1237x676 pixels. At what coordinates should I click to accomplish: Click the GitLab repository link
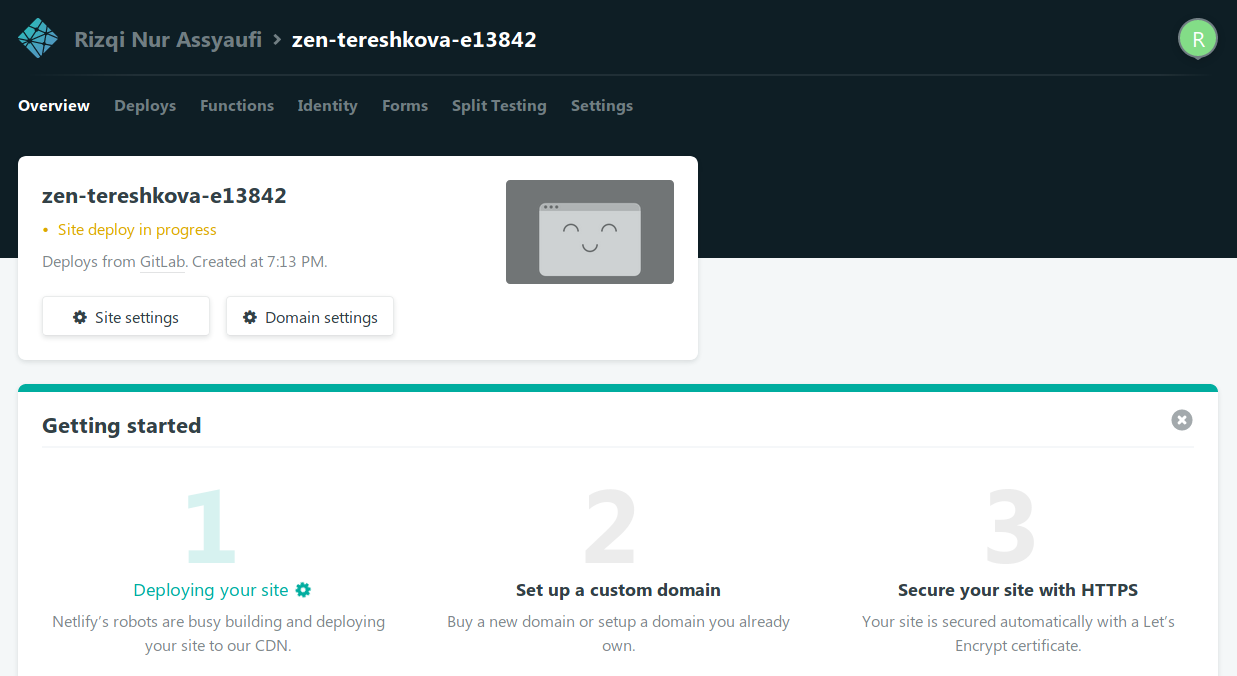163,262
